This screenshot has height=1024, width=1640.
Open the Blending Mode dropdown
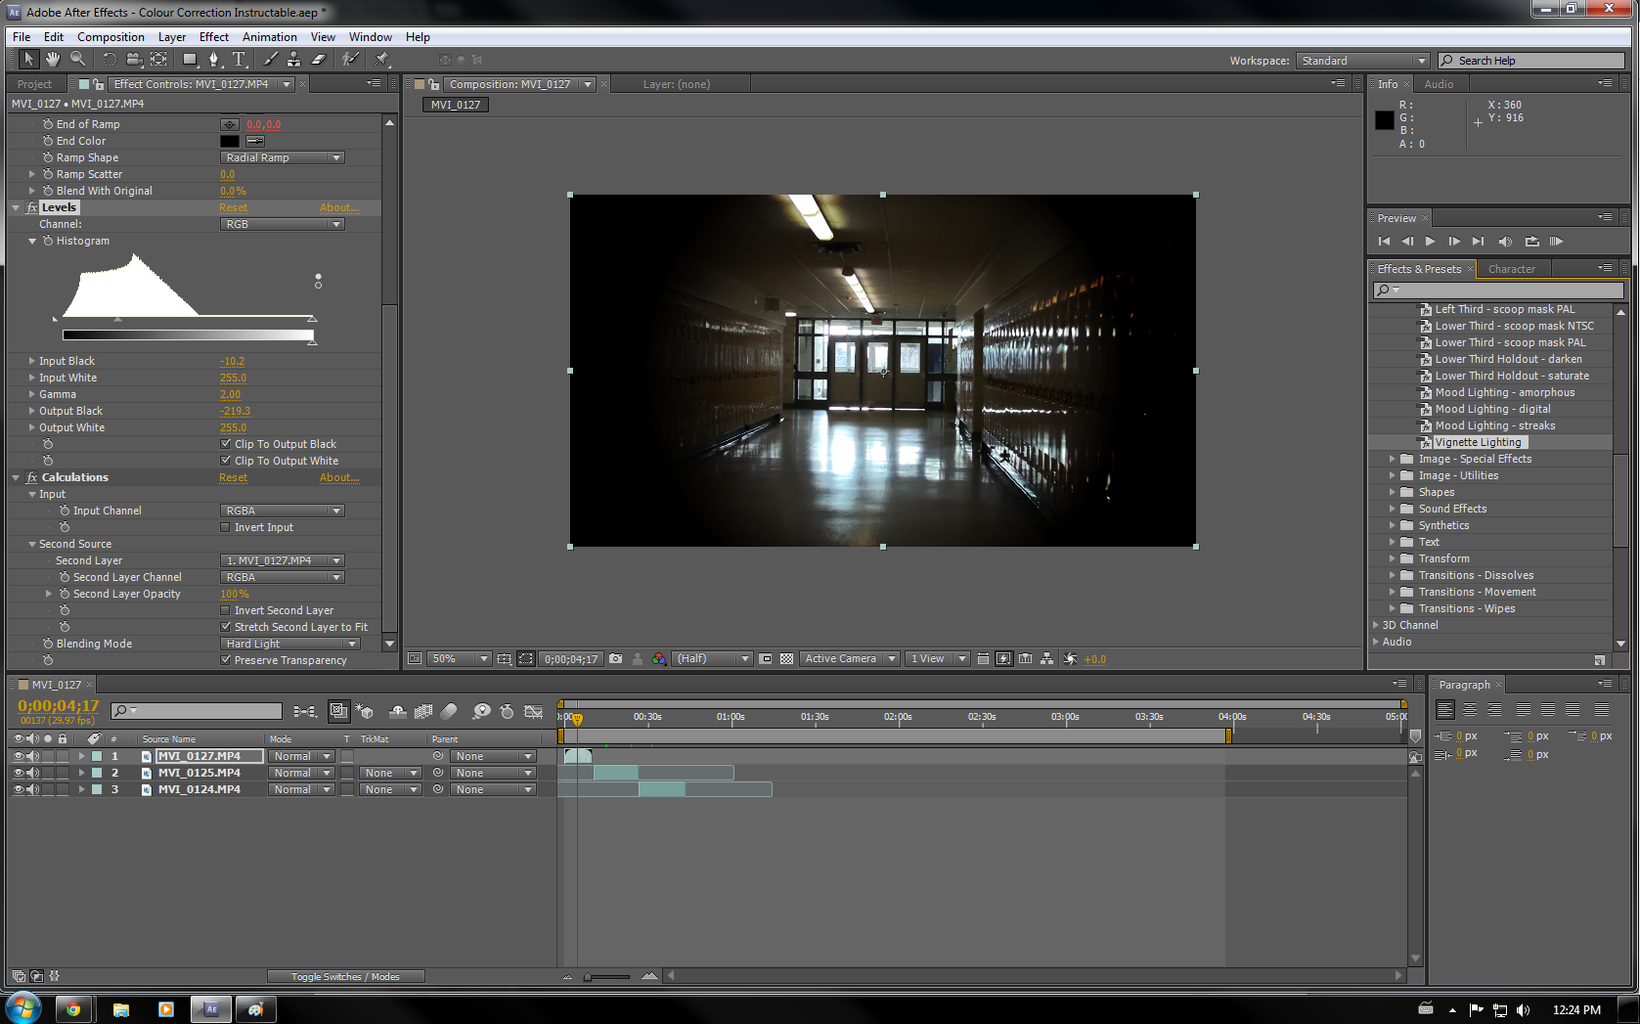click(289, 644)
